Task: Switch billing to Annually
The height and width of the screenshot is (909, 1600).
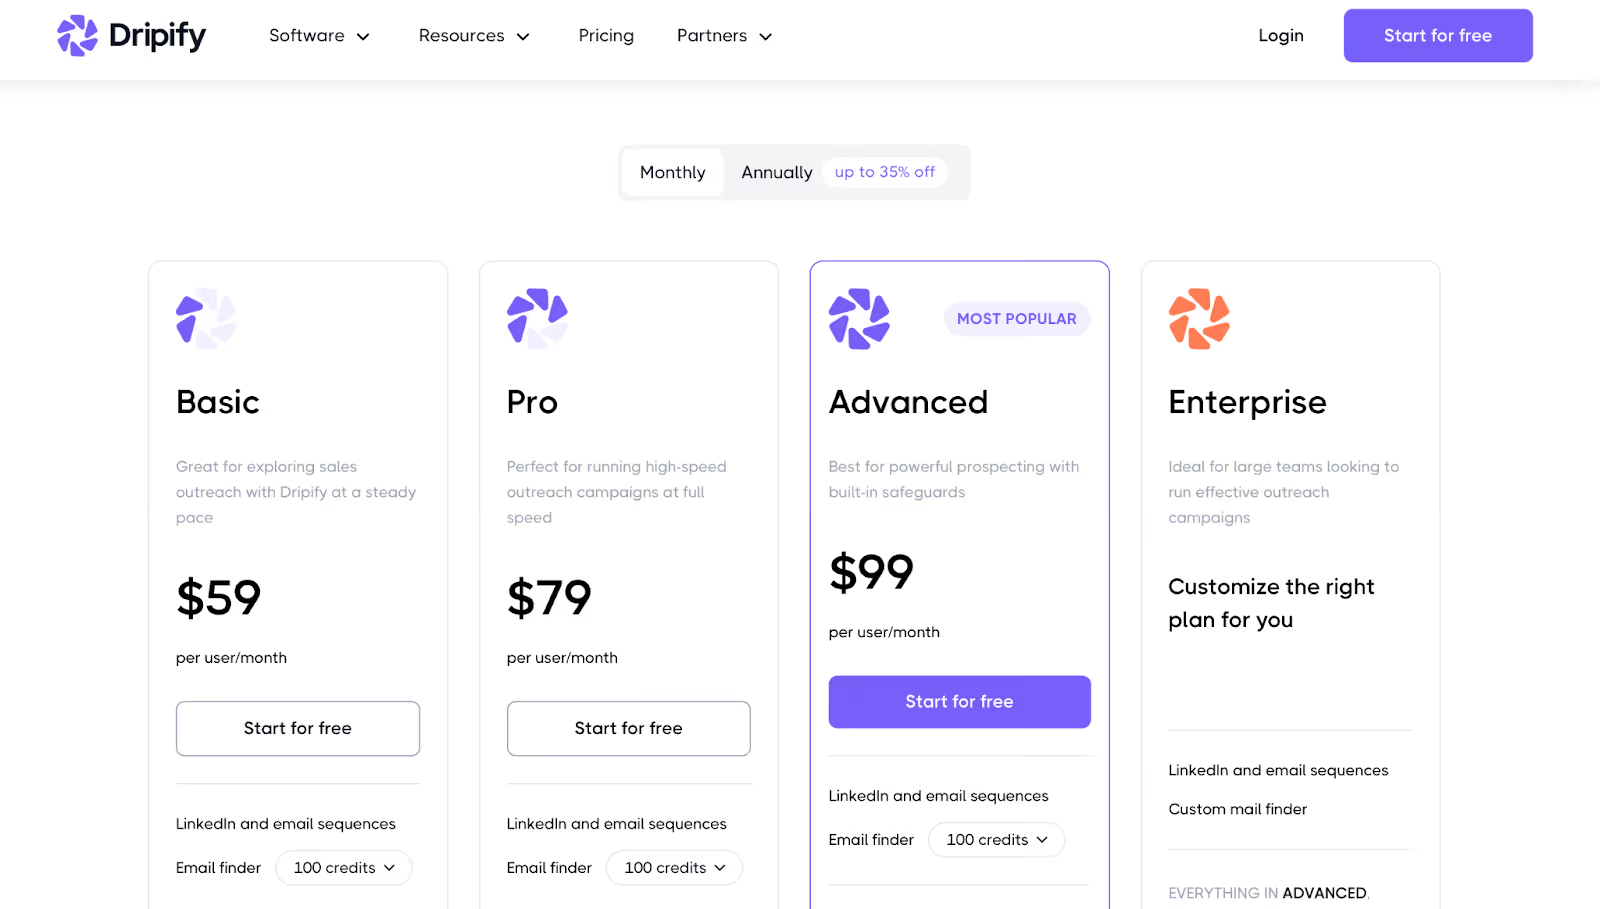Action: click(x=776, y=172)
